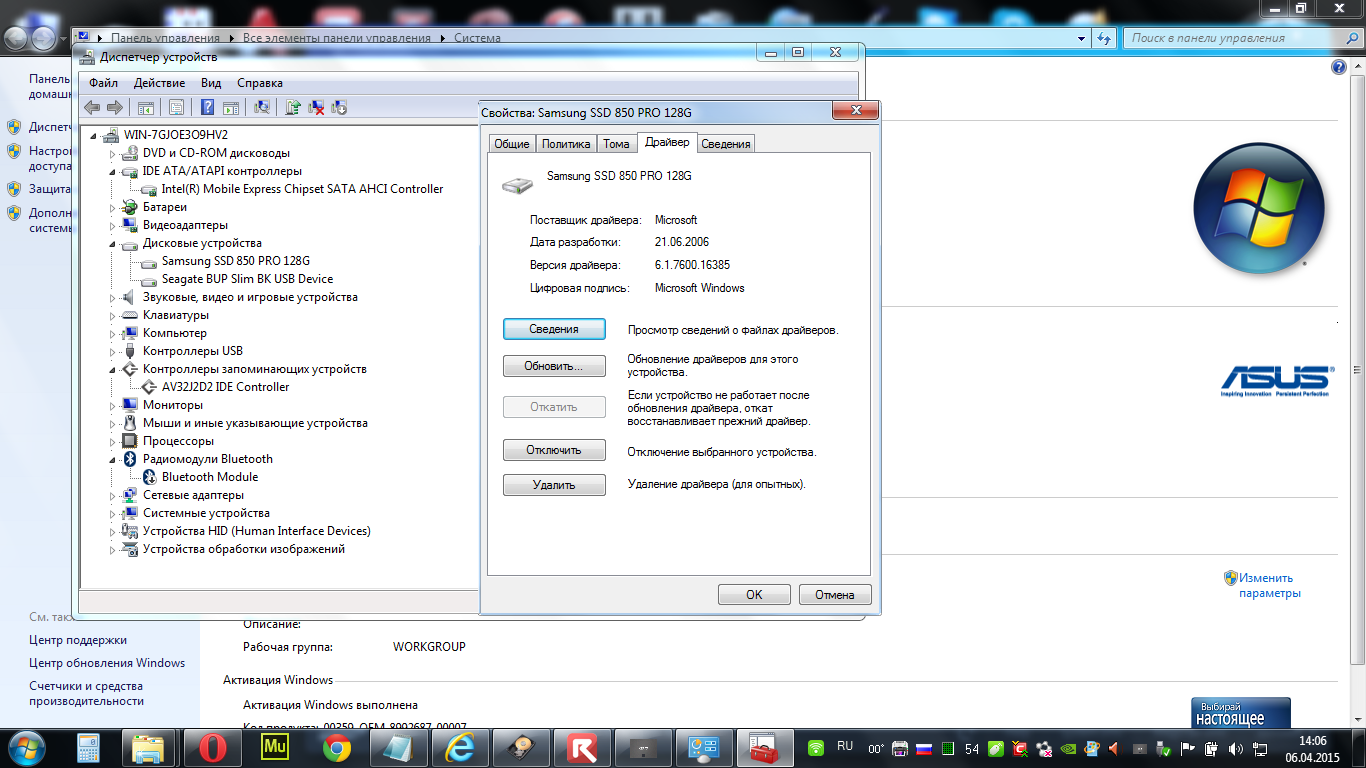Click the Windows Start orb
This screenshot has height=768, width=1366.
[x=25, y=747]
